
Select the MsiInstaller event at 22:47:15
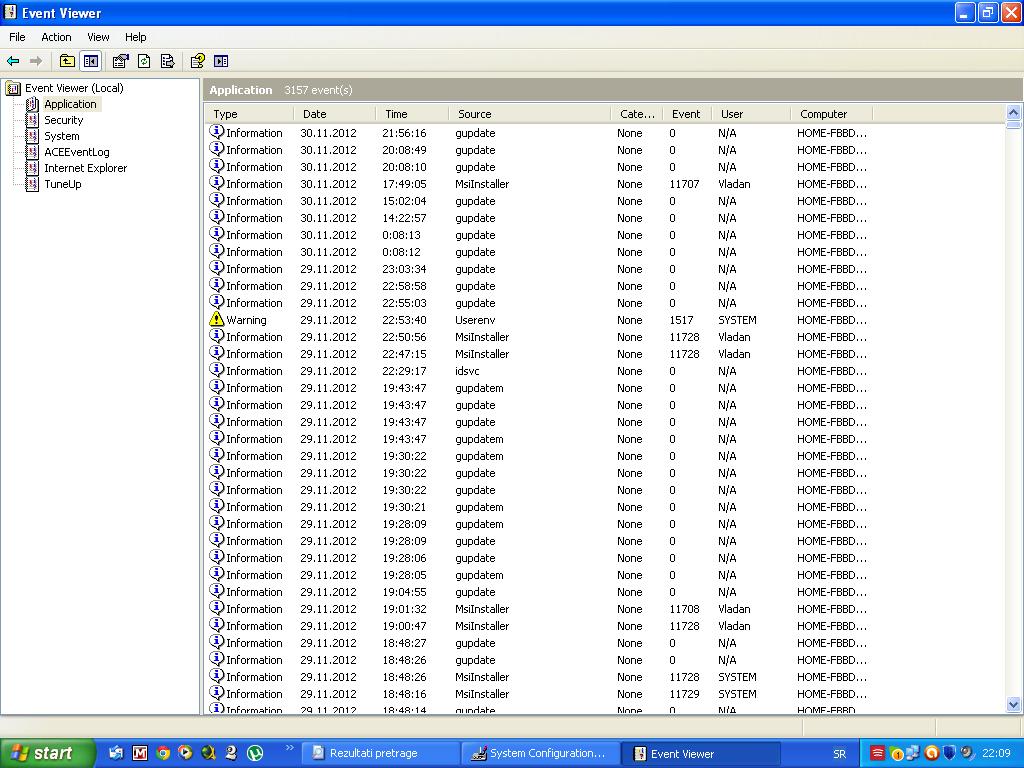[x=539, y=354]
